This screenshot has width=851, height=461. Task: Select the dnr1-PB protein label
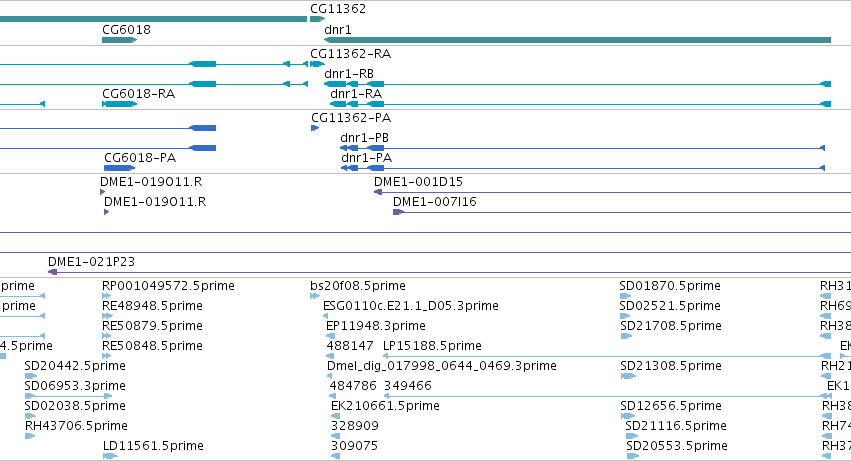(x=364, y=137)
